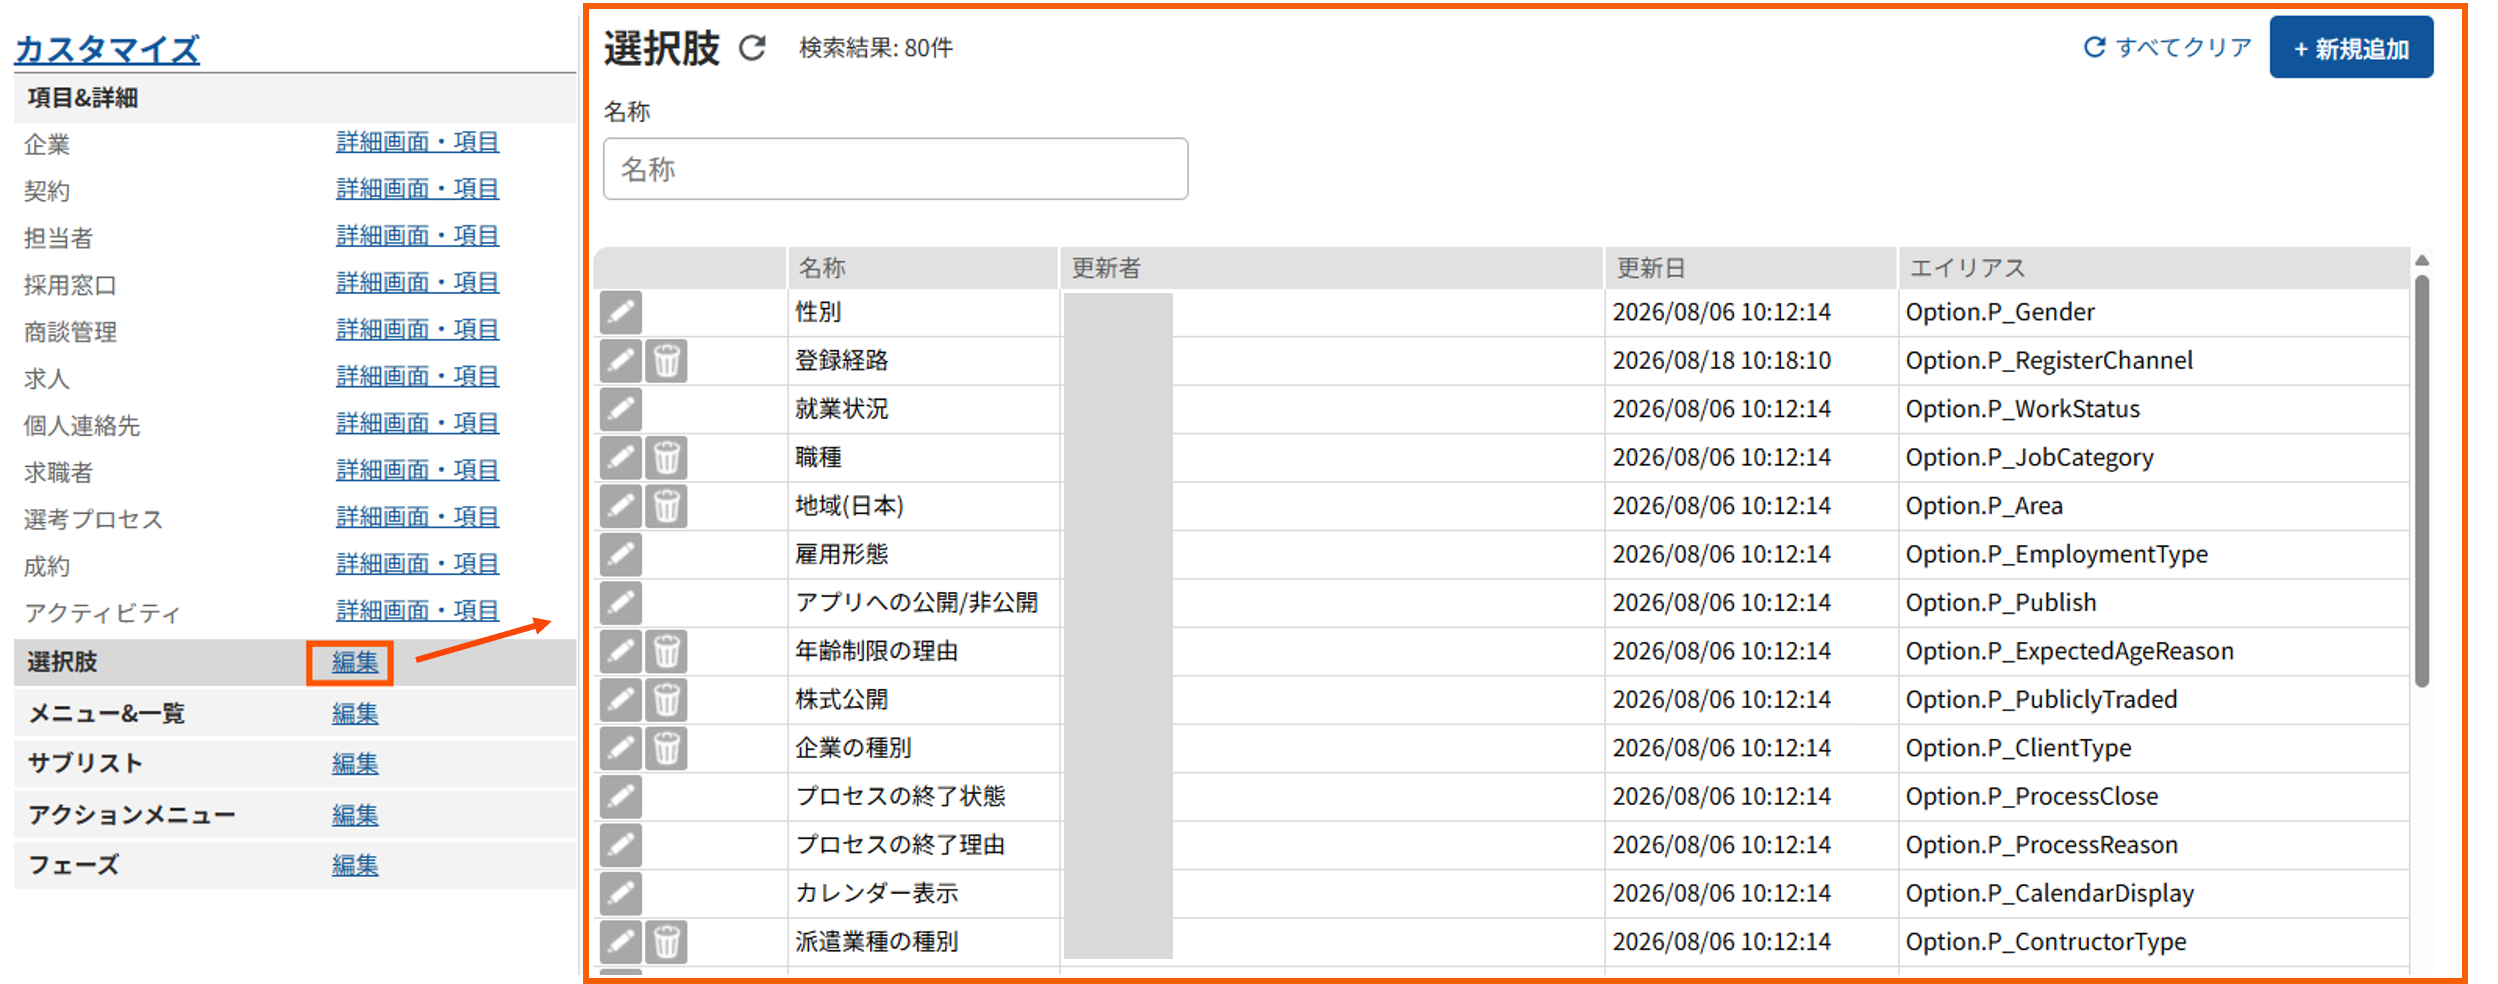Click the カスタマイズ heading link
This screenshot has height=984, width=2498.
point(107,49)
